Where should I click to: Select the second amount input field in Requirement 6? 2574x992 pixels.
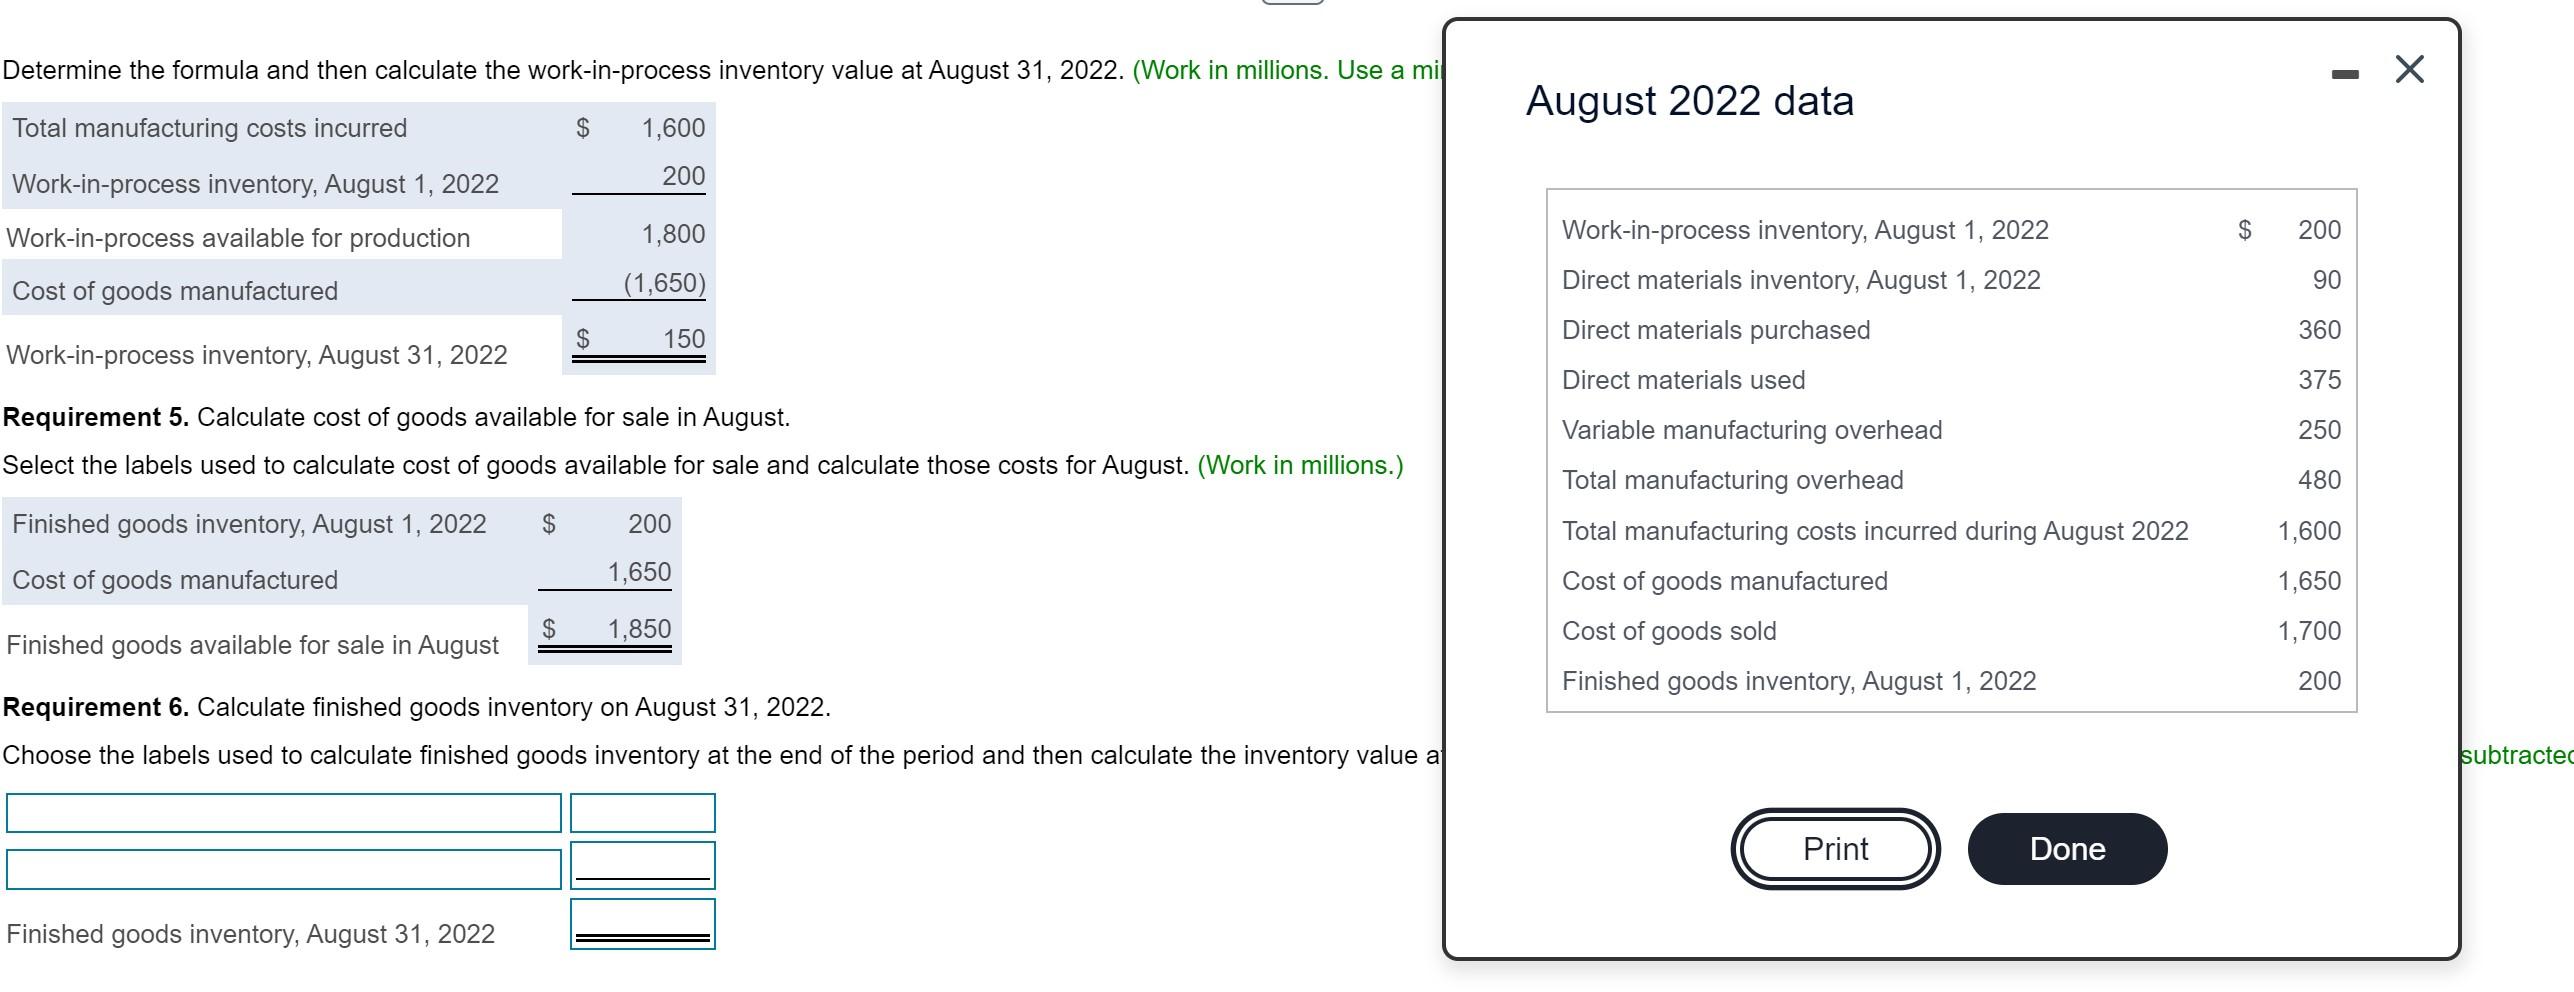point(643,866)
